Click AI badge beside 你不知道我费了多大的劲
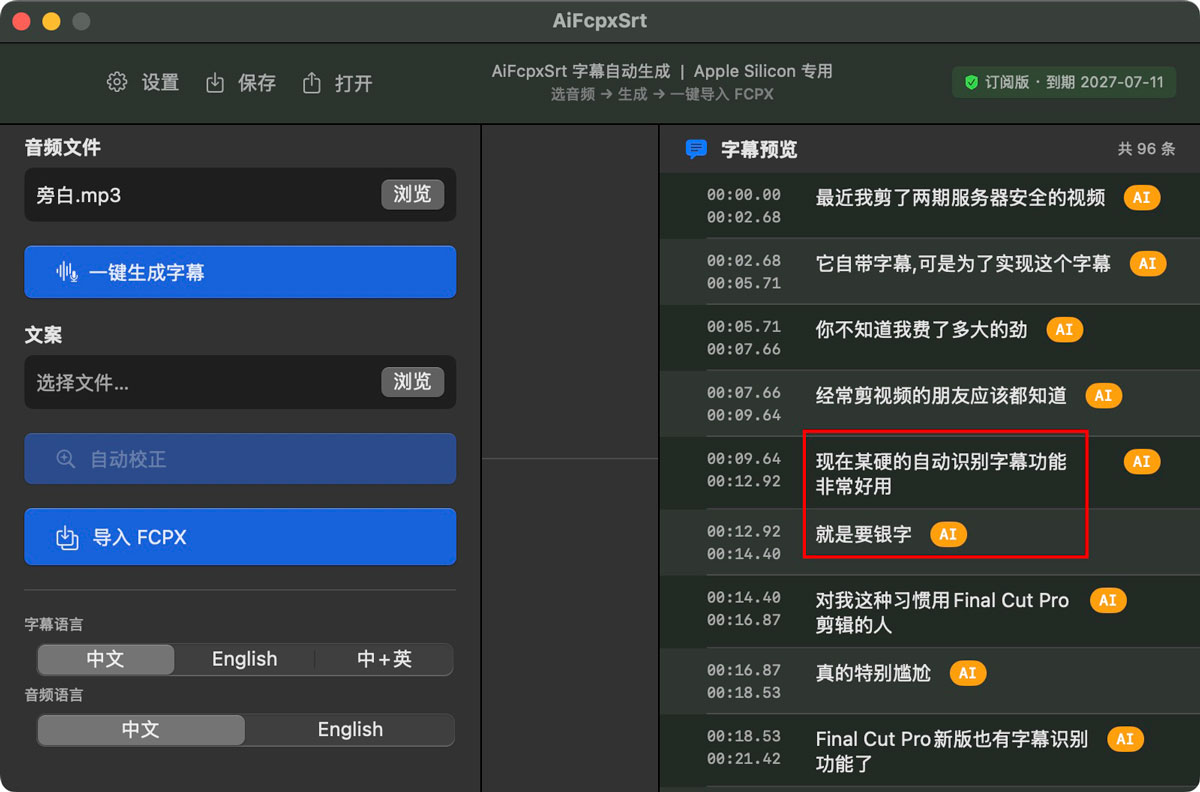 coord(1064,330)
